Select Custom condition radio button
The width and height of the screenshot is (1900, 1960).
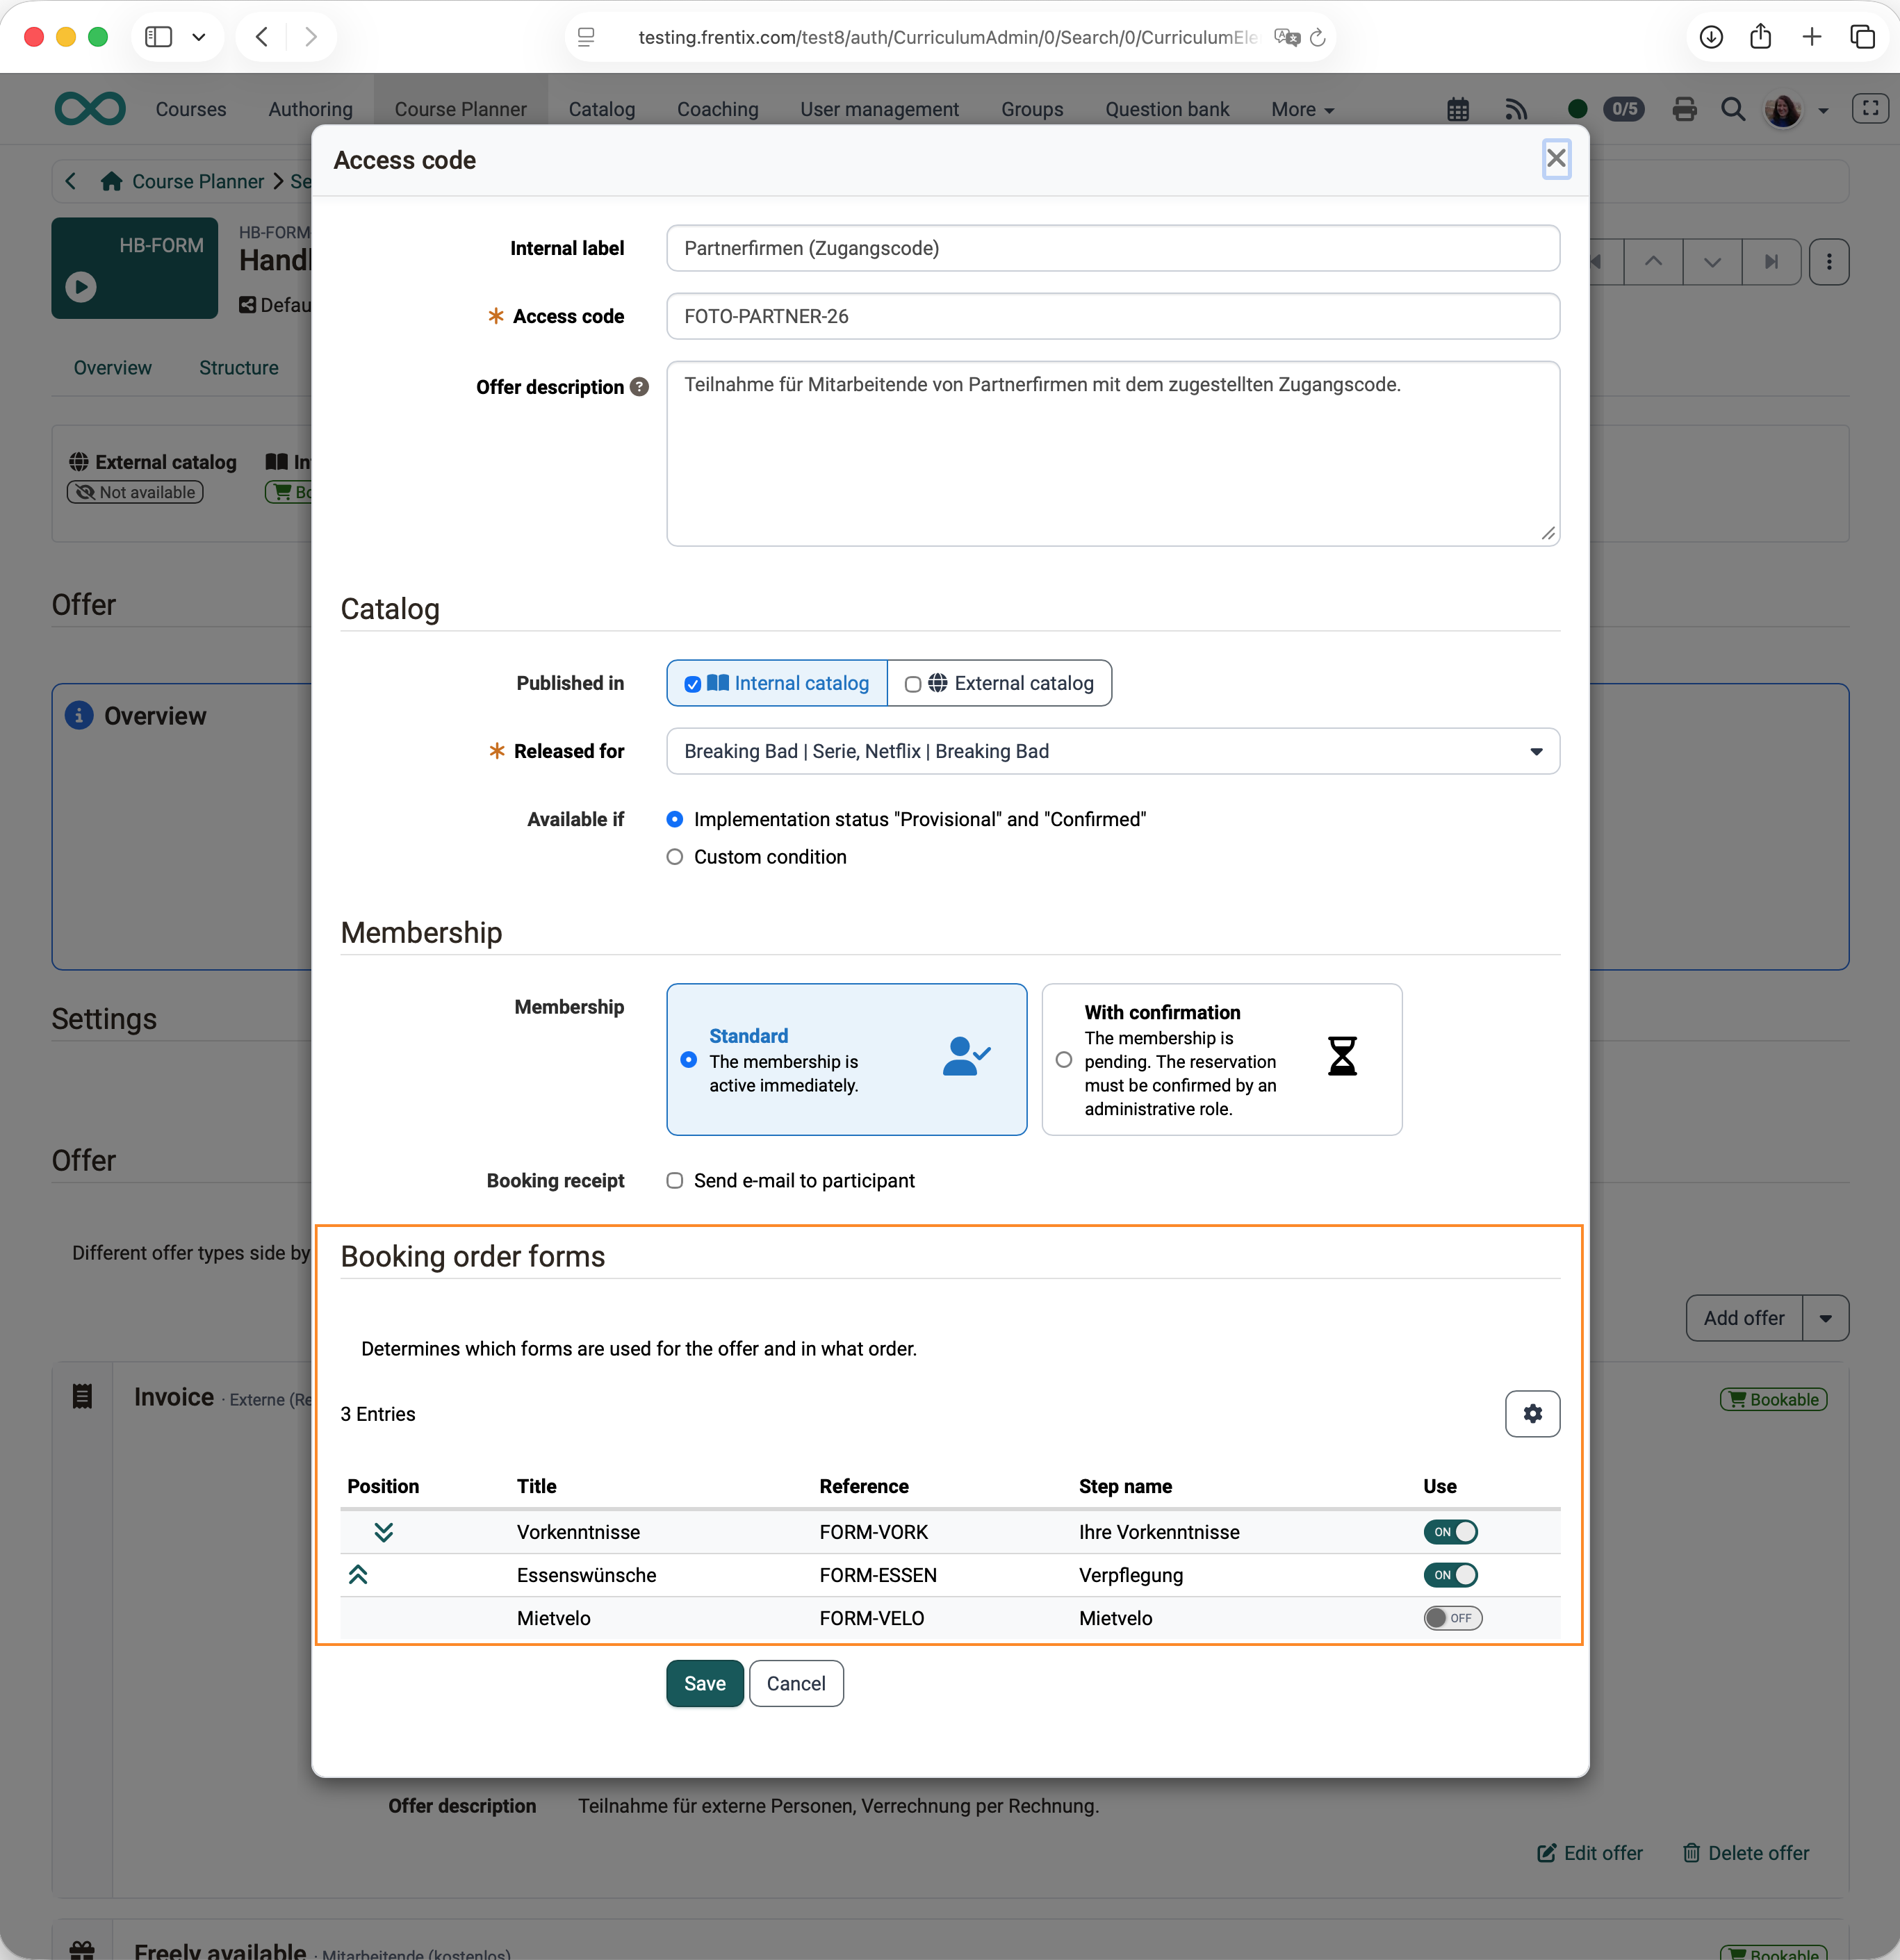coord(675,857)
